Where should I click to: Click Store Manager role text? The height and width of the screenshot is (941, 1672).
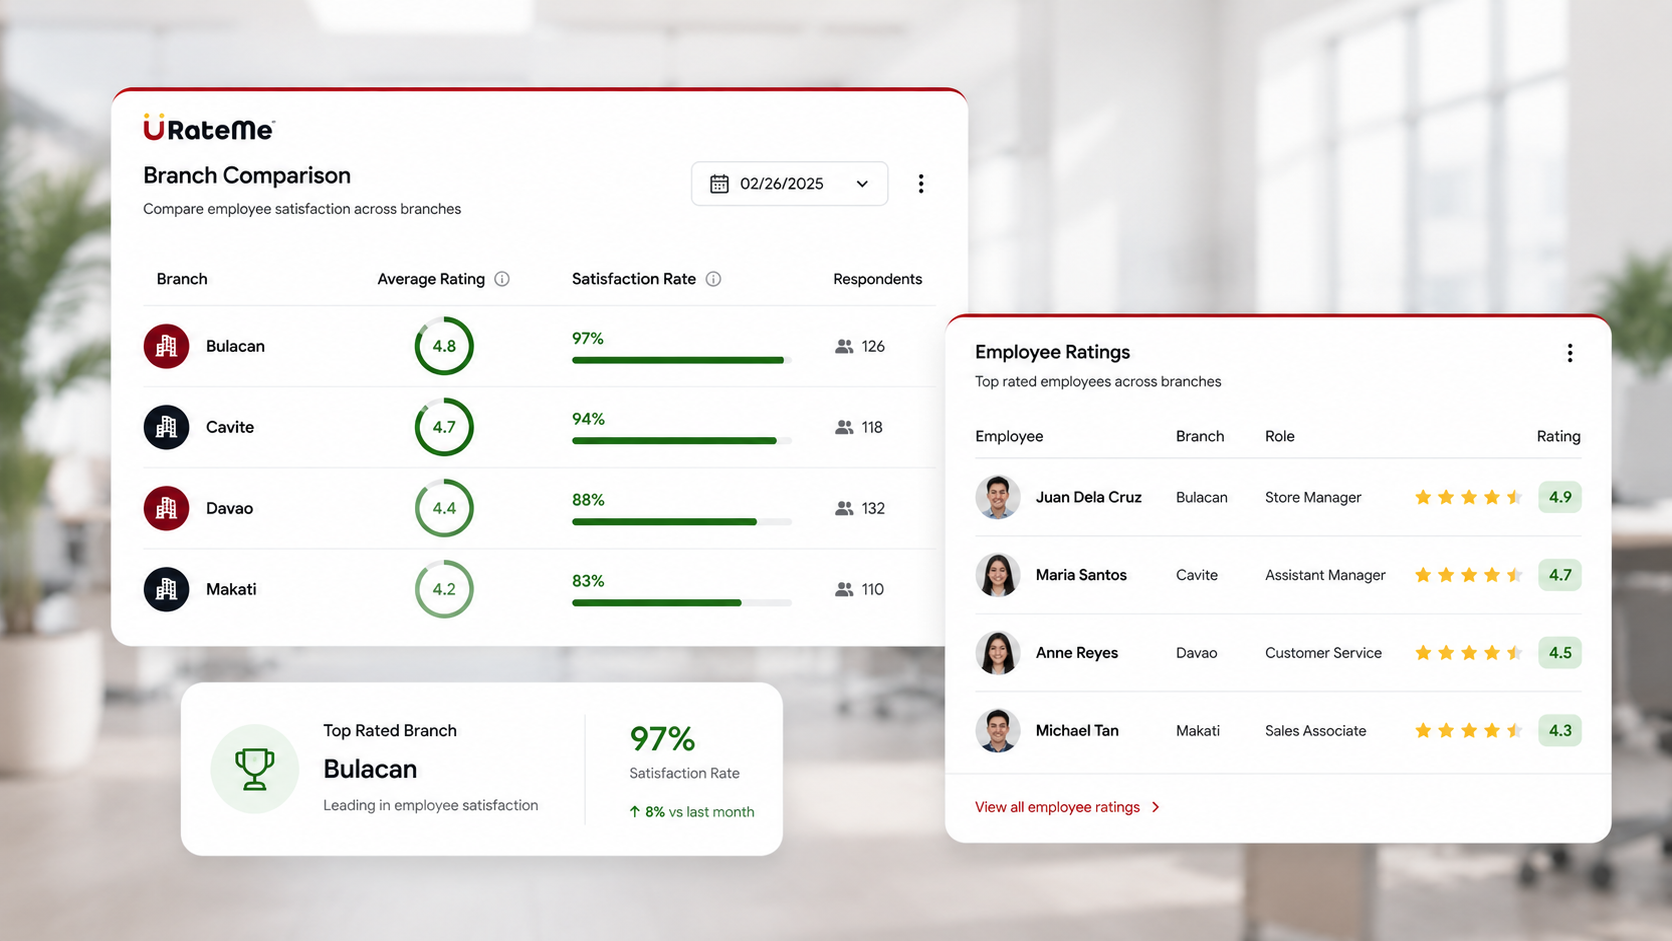pos(1313,497)
